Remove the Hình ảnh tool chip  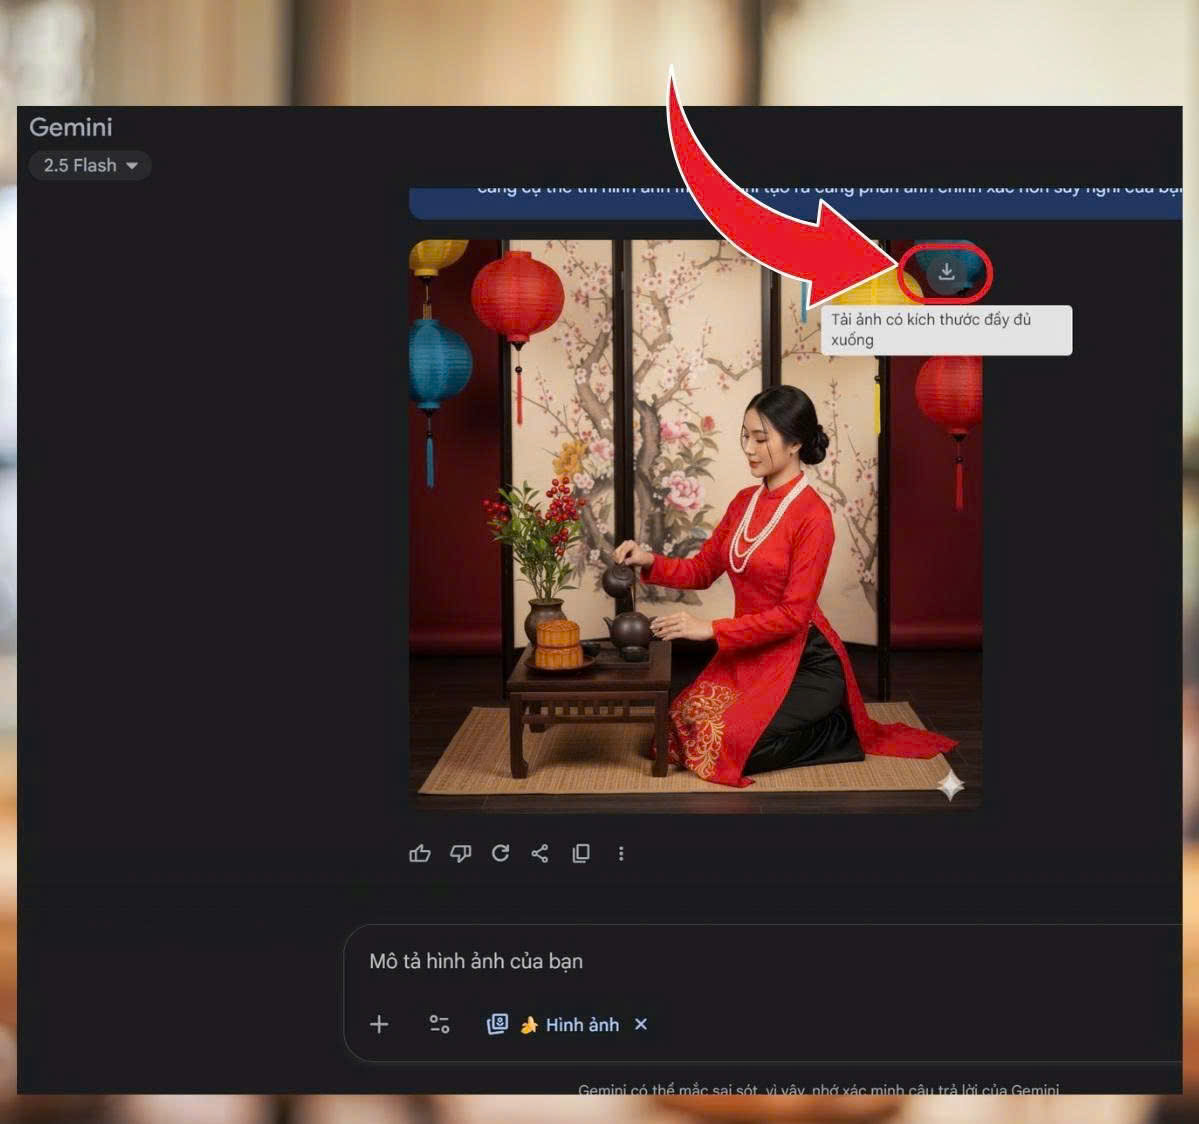[641, 1024]
